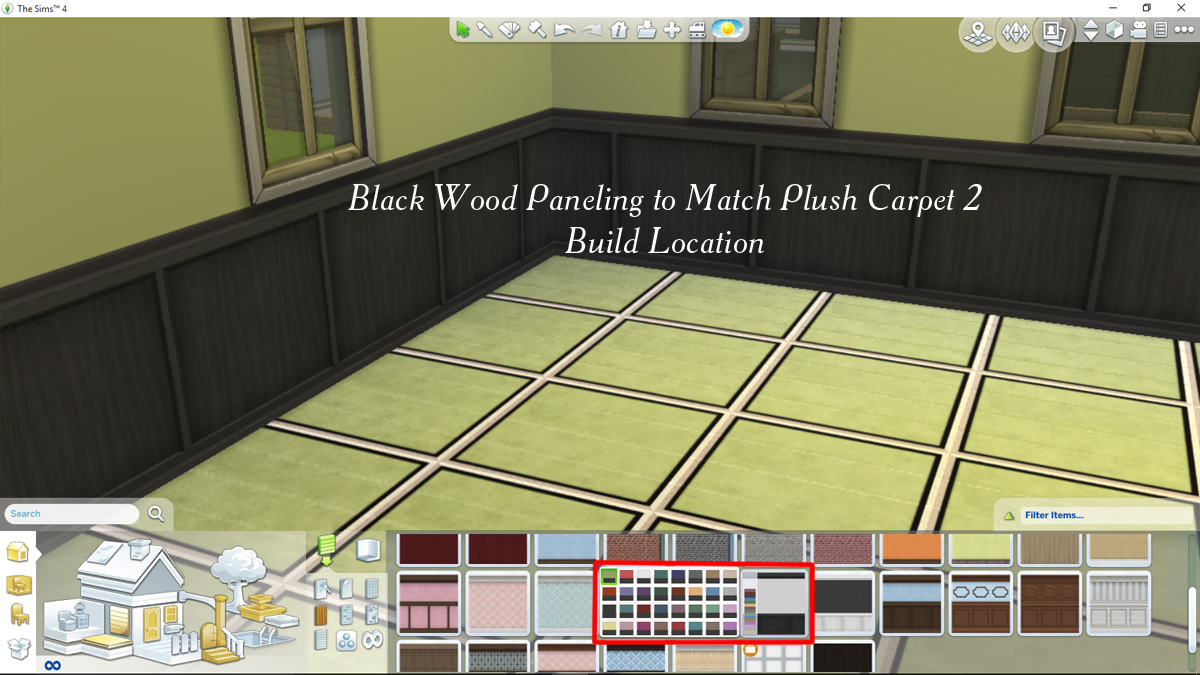Select the white room cube icon
The image size is (1200, 675).
click(x=369, y=550)
